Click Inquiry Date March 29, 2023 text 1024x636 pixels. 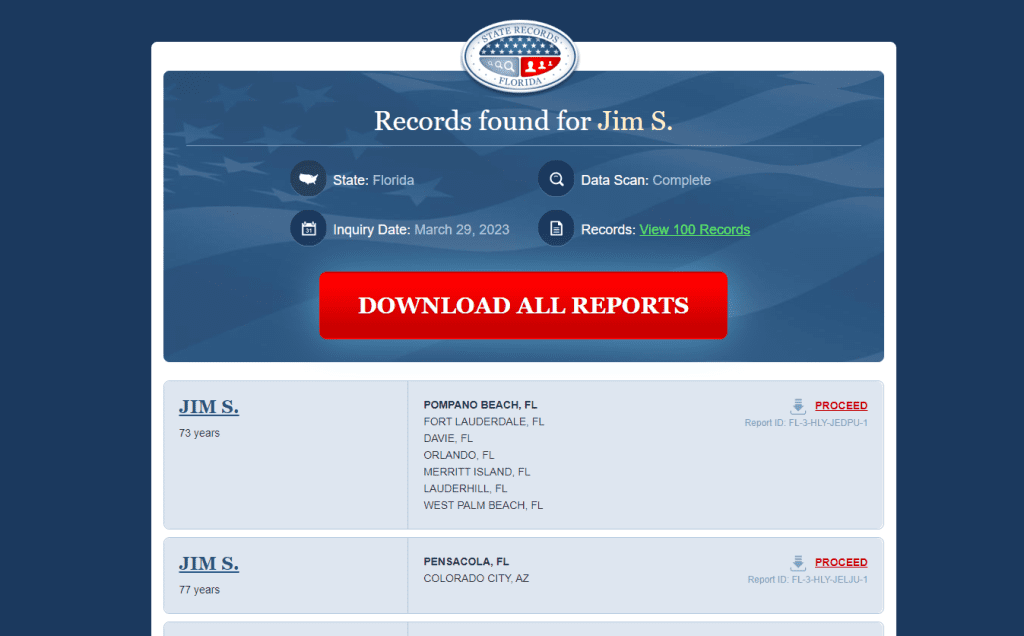(x=421, y=230)
